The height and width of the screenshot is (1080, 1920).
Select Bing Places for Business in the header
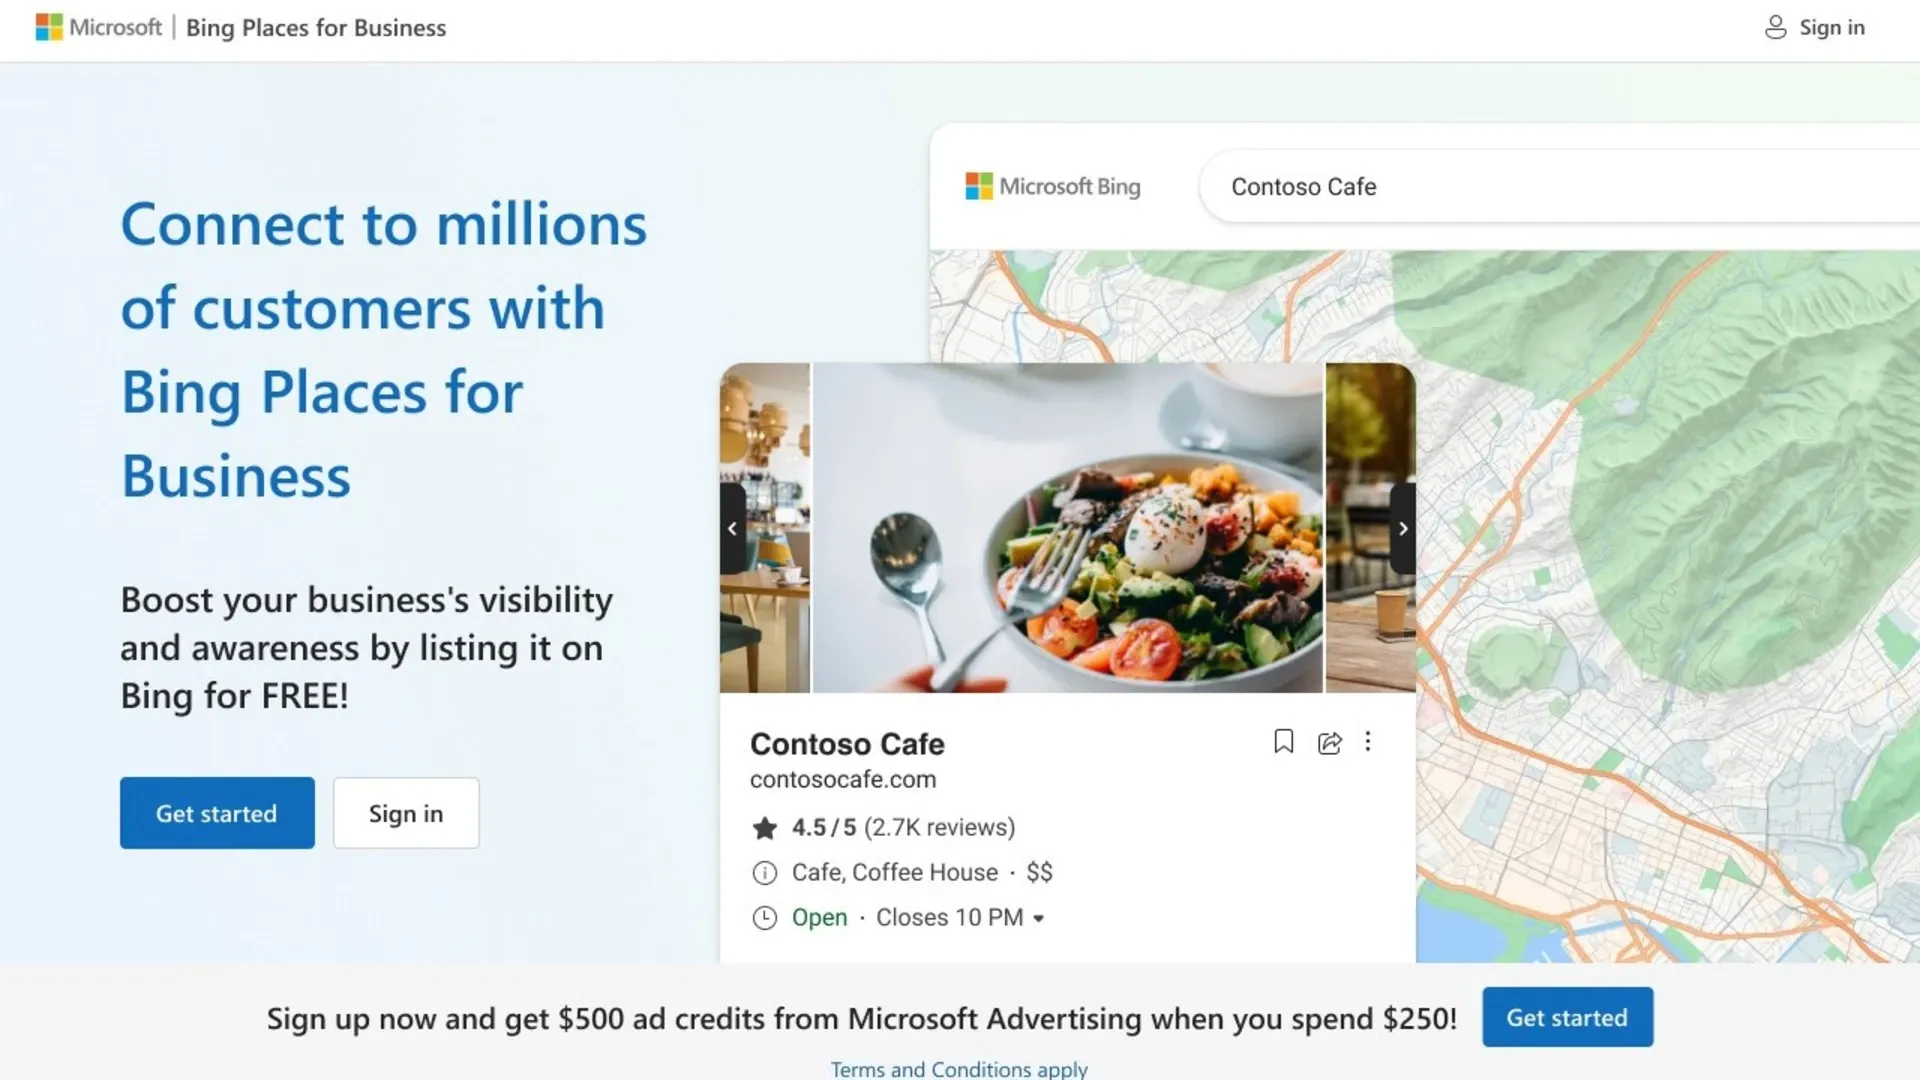pos(316,27)
